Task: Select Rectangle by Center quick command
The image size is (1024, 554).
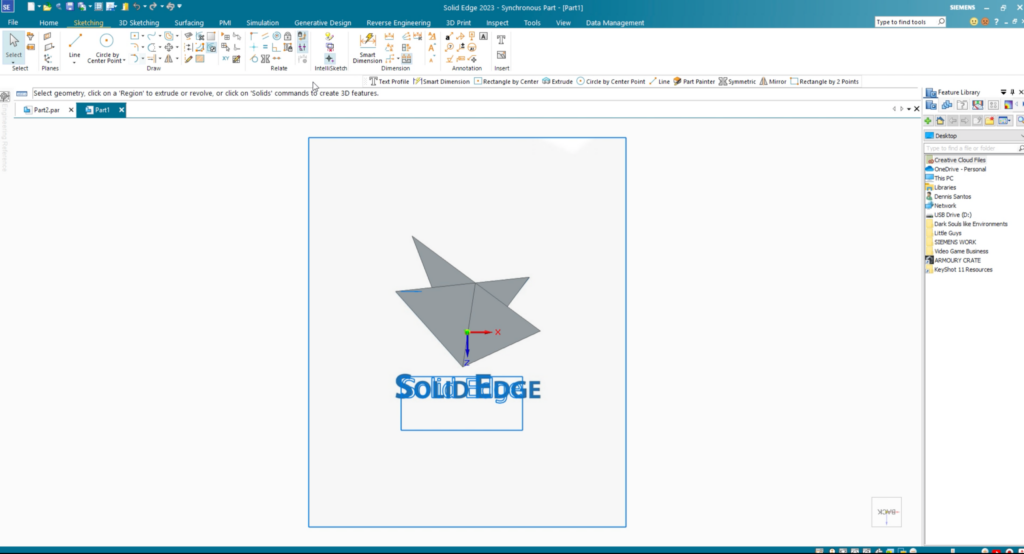Action: tap(506, 82)
